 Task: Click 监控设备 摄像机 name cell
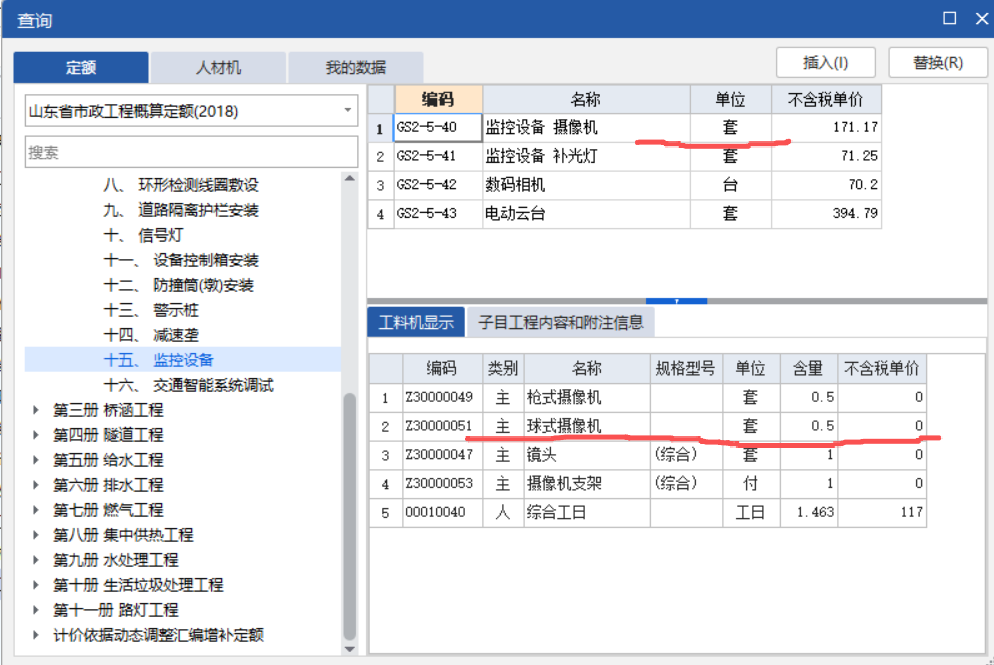(586, 127)
